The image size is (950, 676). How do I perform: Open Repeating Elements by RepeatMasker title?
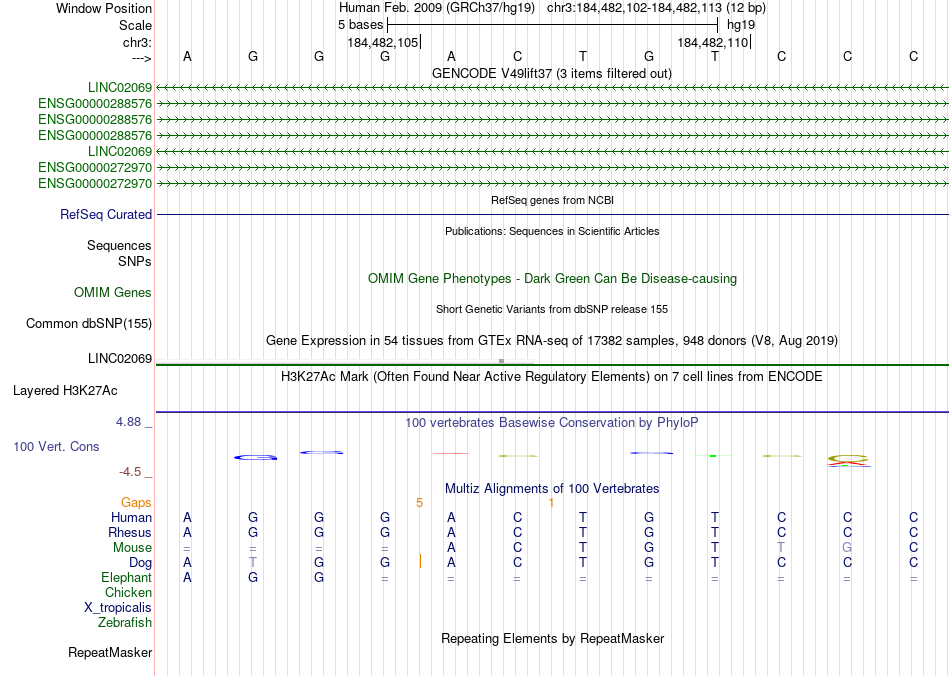(x=553, y=638)
